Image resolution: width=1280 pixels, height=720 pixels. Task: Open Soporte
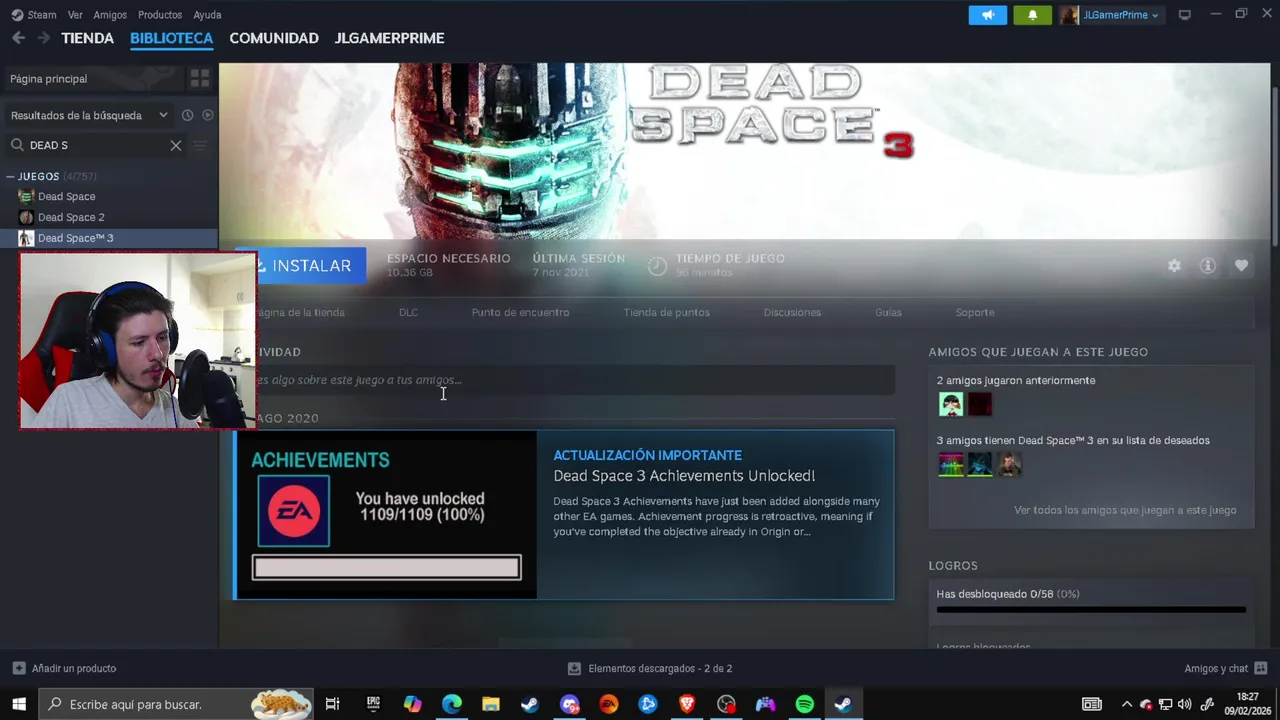click(x=975, y=312)
